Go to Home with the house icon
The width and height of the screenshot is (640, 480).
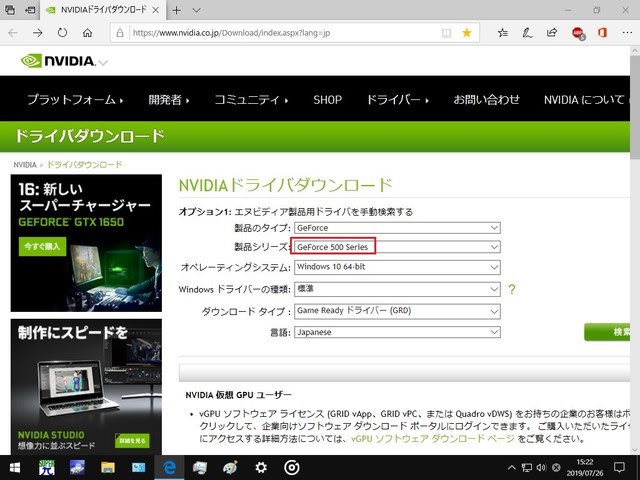click(87, 33)
